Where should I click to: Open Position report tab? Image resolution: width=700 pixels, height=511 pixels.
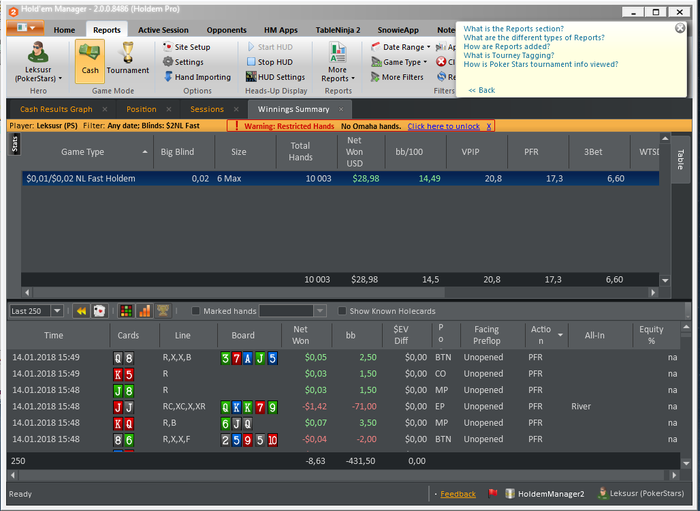(x=141, y=109)
